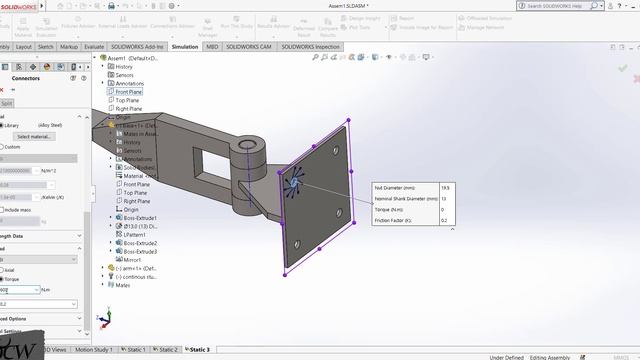Open the DimXpertManager tab icon
640x360 pixels.
[33, 67]
